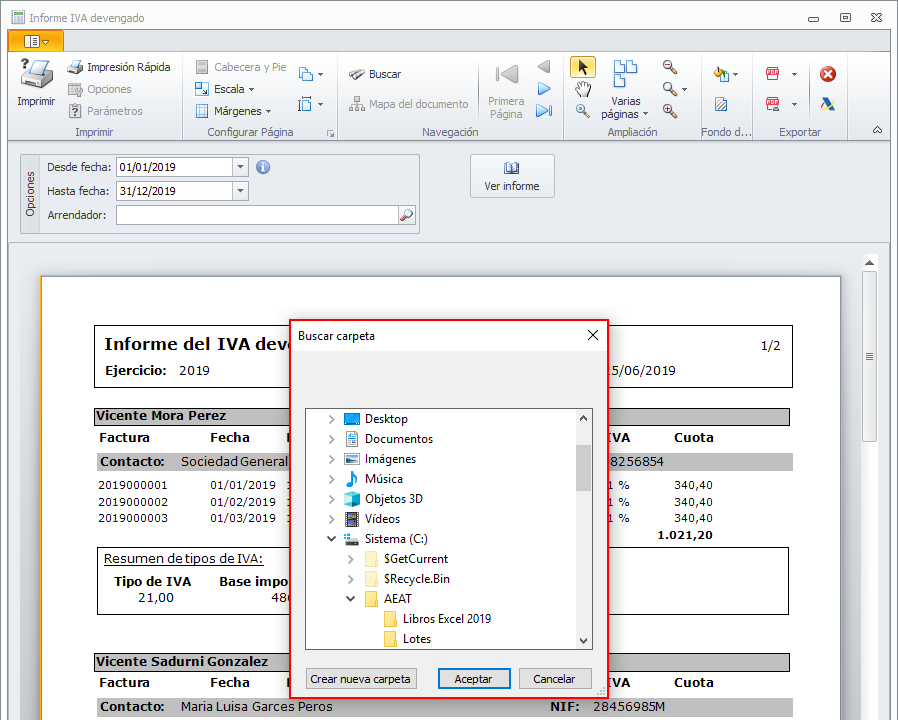898x720 pixels.
Task: Select the hand pan tool
Action: coord(583,89)
